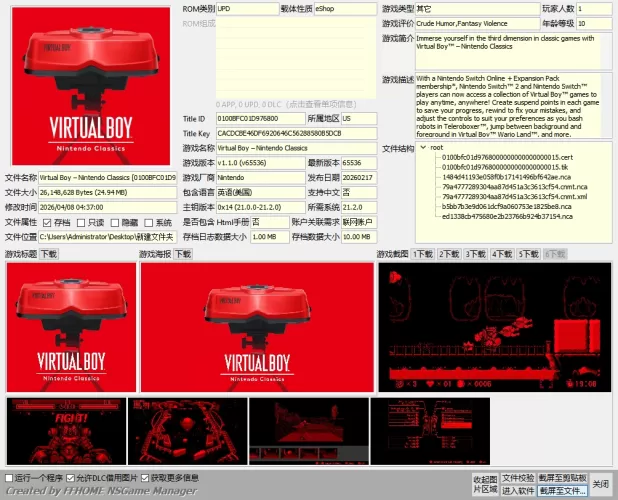Viewport: 618px width, 500px height.
Task: Click the 账户关联需求 field showing 联网账户
Action: pyautogui.click(x=359, y=222)
